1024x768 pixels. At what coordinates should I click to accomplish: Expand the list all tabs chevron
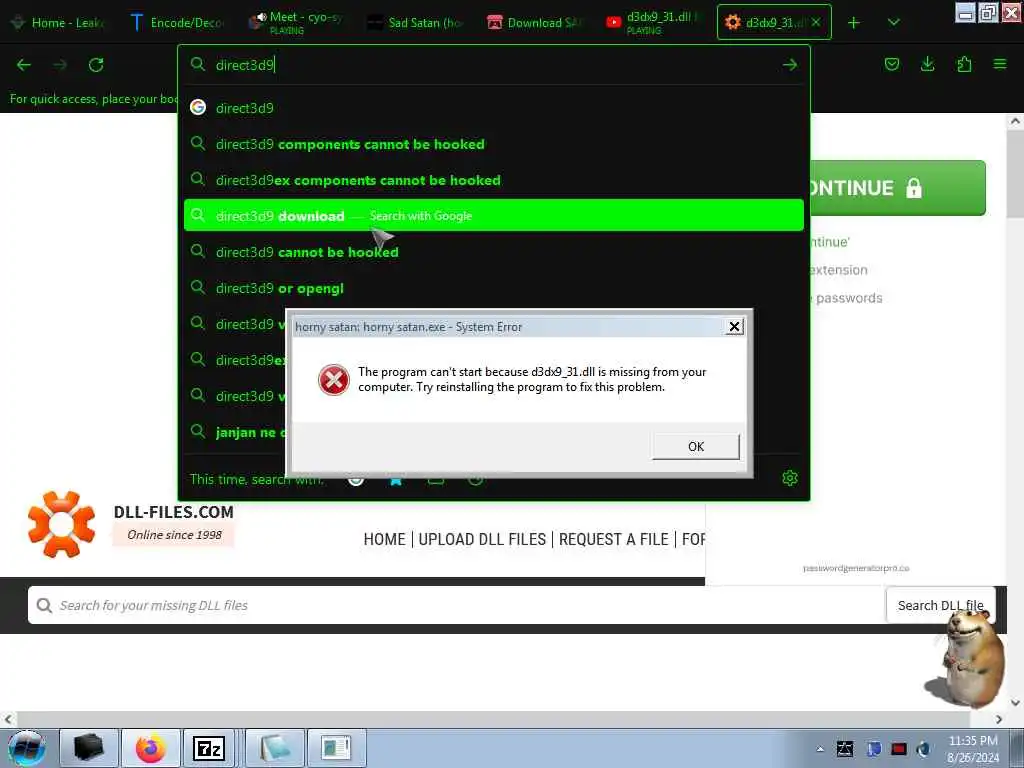tap(893, 23)
